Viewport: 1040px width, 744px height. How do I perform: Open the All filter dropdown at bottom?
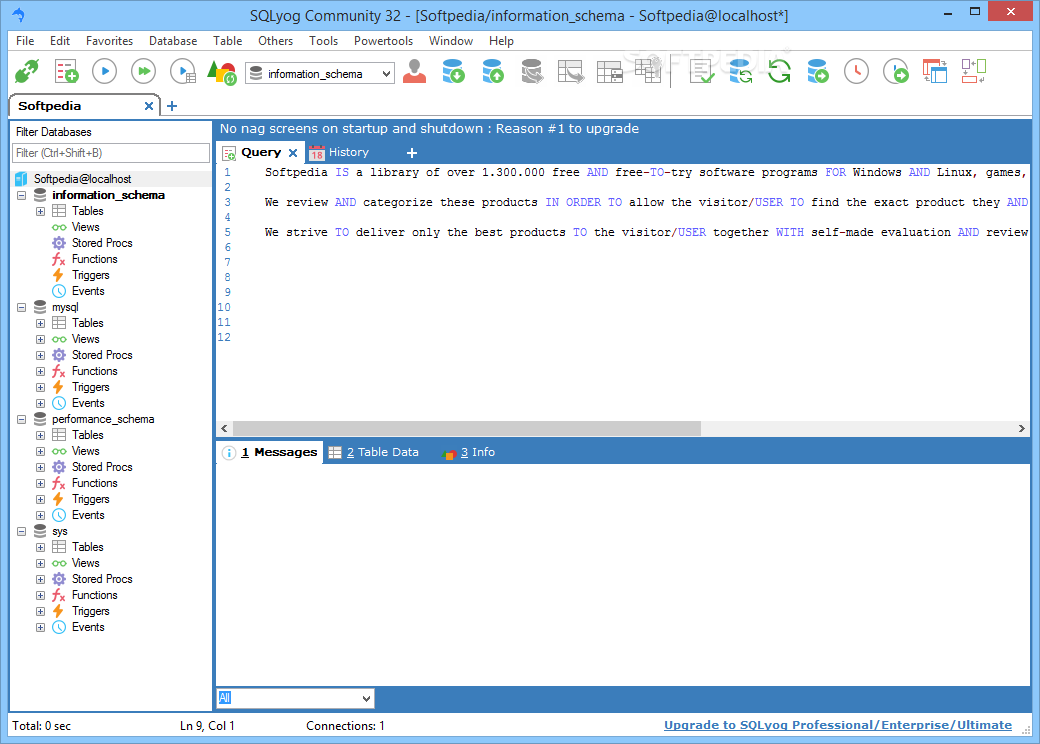click(x=295, y=698)
